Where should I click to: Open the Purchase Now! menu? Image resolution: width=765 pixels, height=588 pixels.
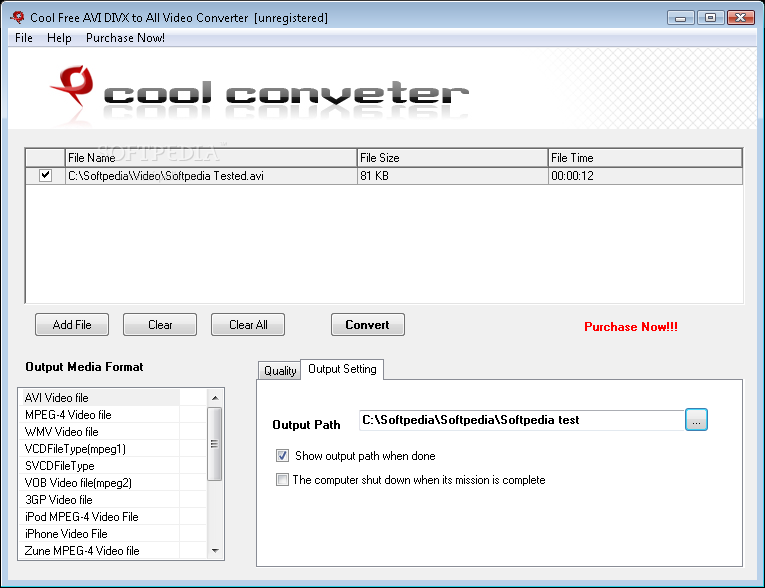(125, 38)
